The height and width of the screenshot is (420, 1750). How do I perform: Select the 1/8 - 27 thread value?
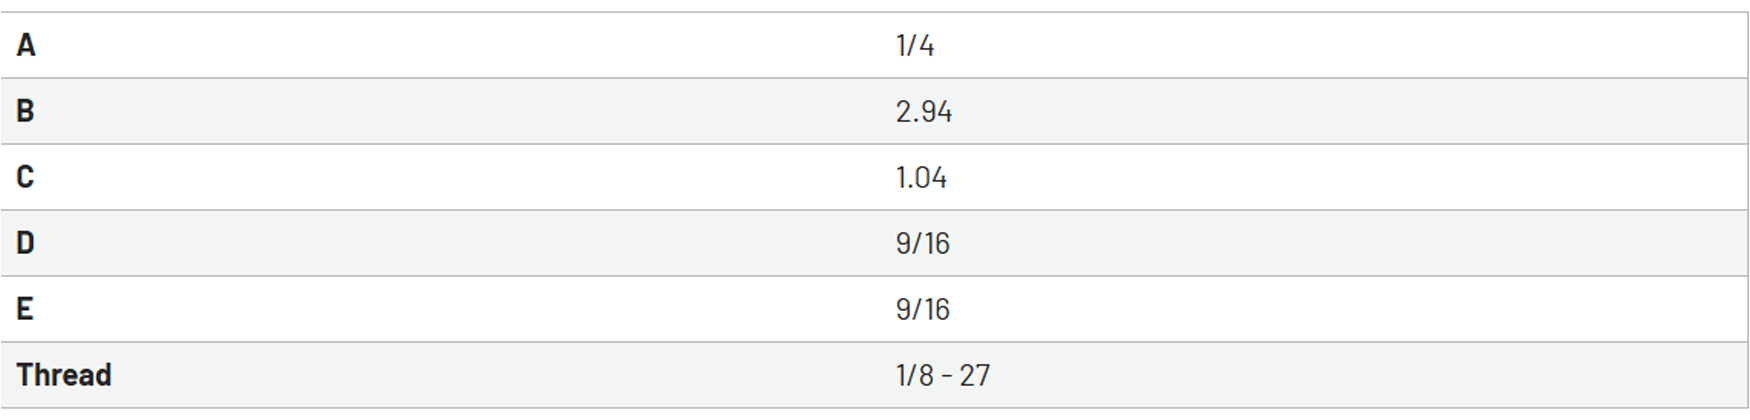click(943, 376)
